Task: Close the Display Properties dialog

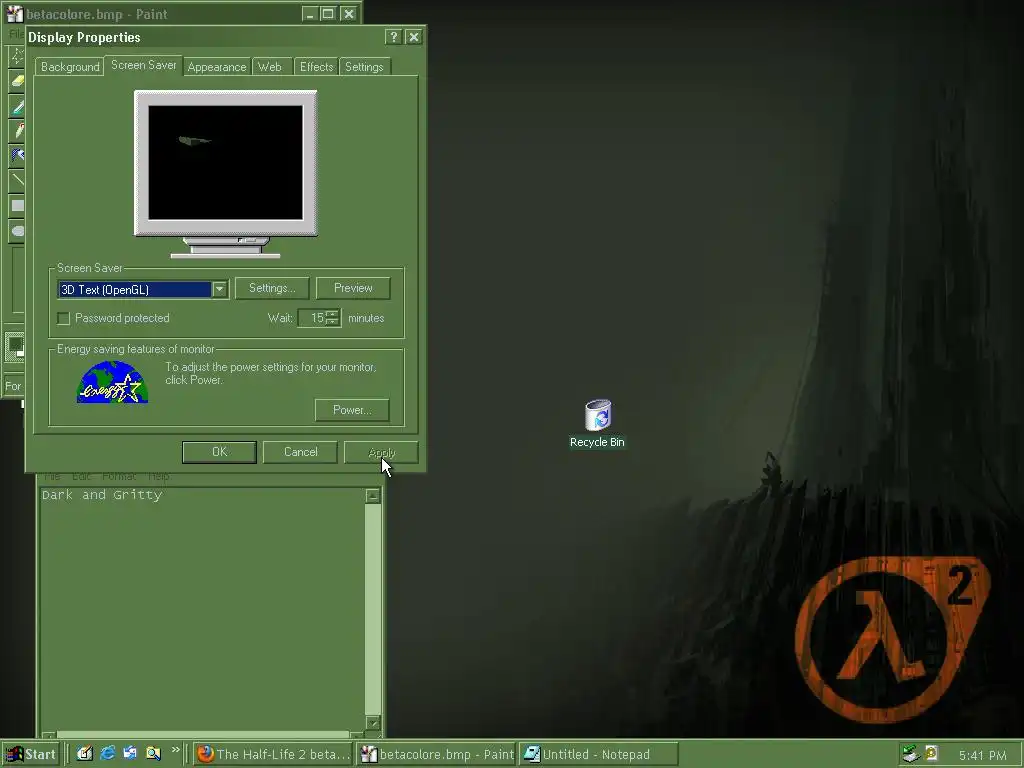Action: [413, 37]
